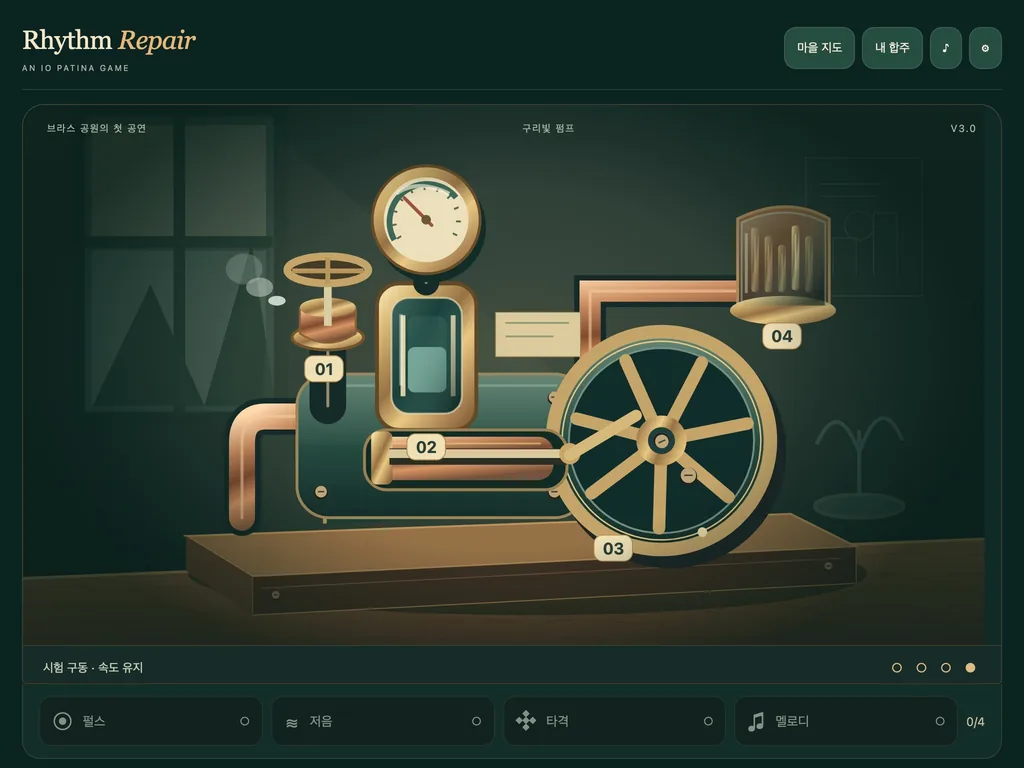Go to the filled fourth step dot
This screenshot has width=1024, height=768.
click(970, 667)
